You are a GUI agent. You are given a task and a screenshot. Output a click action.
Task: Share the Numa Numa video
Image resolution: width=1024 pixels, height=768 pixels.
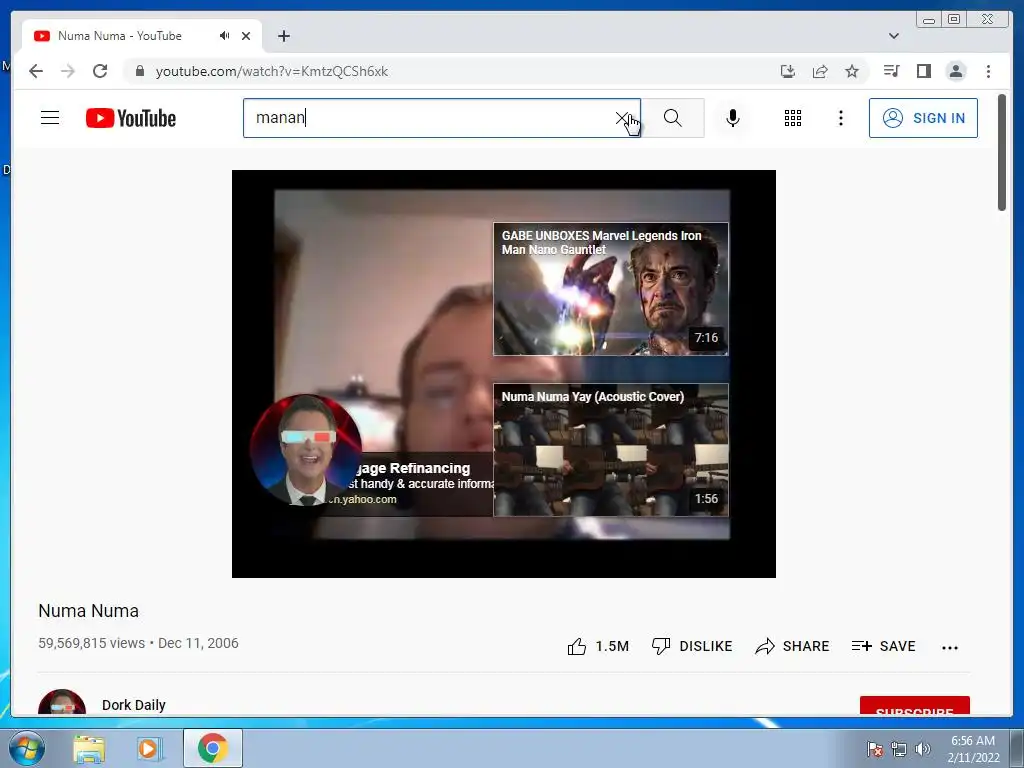792,647
